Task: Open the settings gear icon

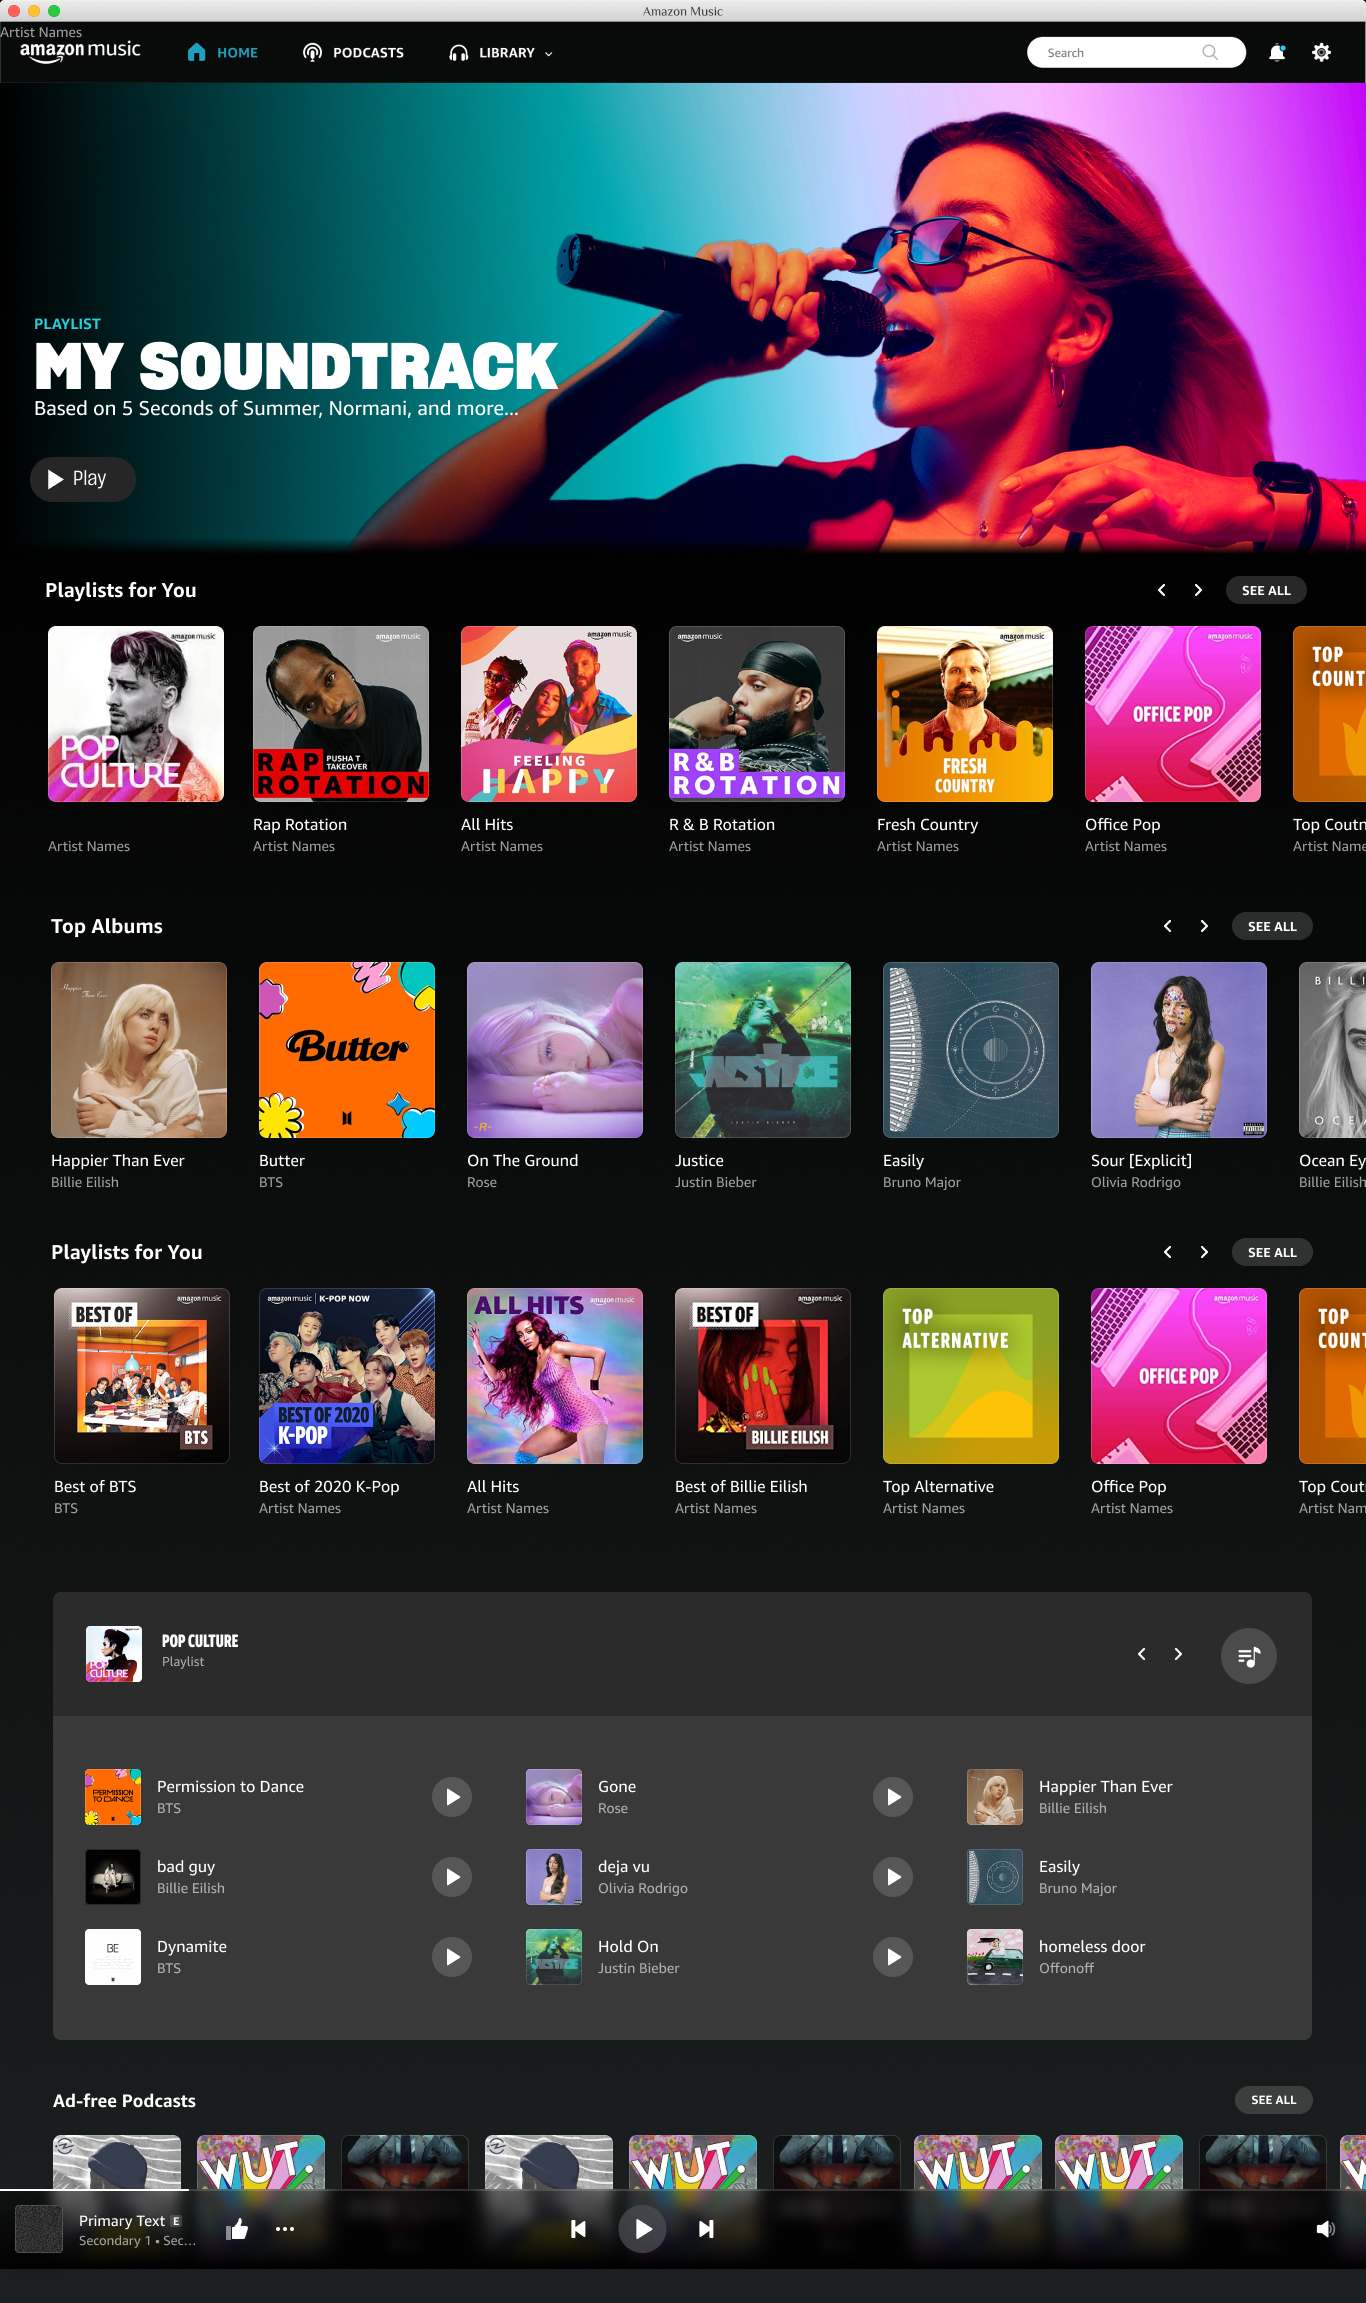Action: coord(1321,53)
